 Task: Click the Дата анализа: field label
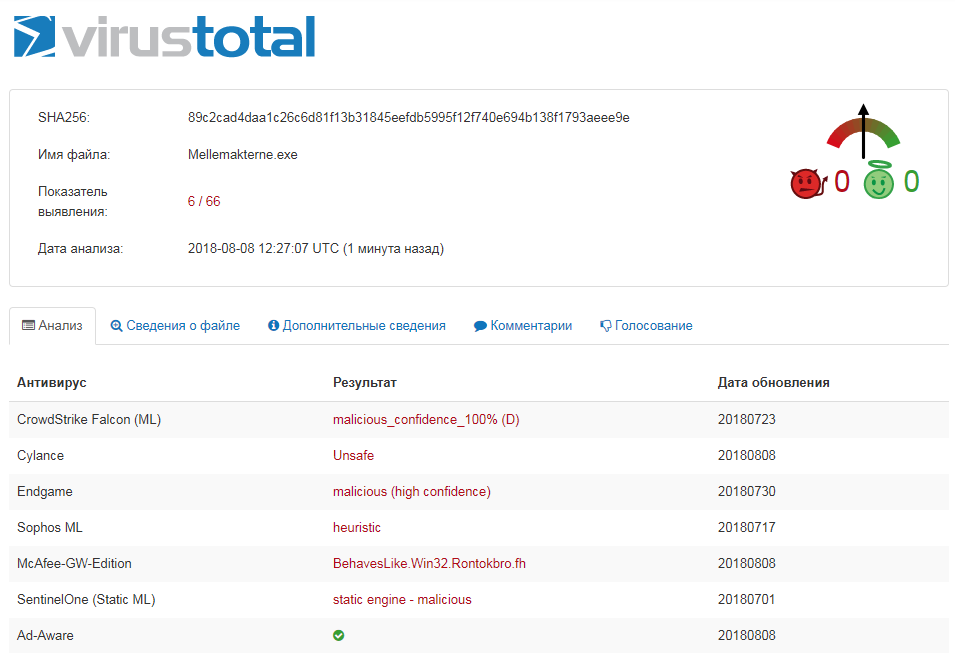tap(80, 249)
